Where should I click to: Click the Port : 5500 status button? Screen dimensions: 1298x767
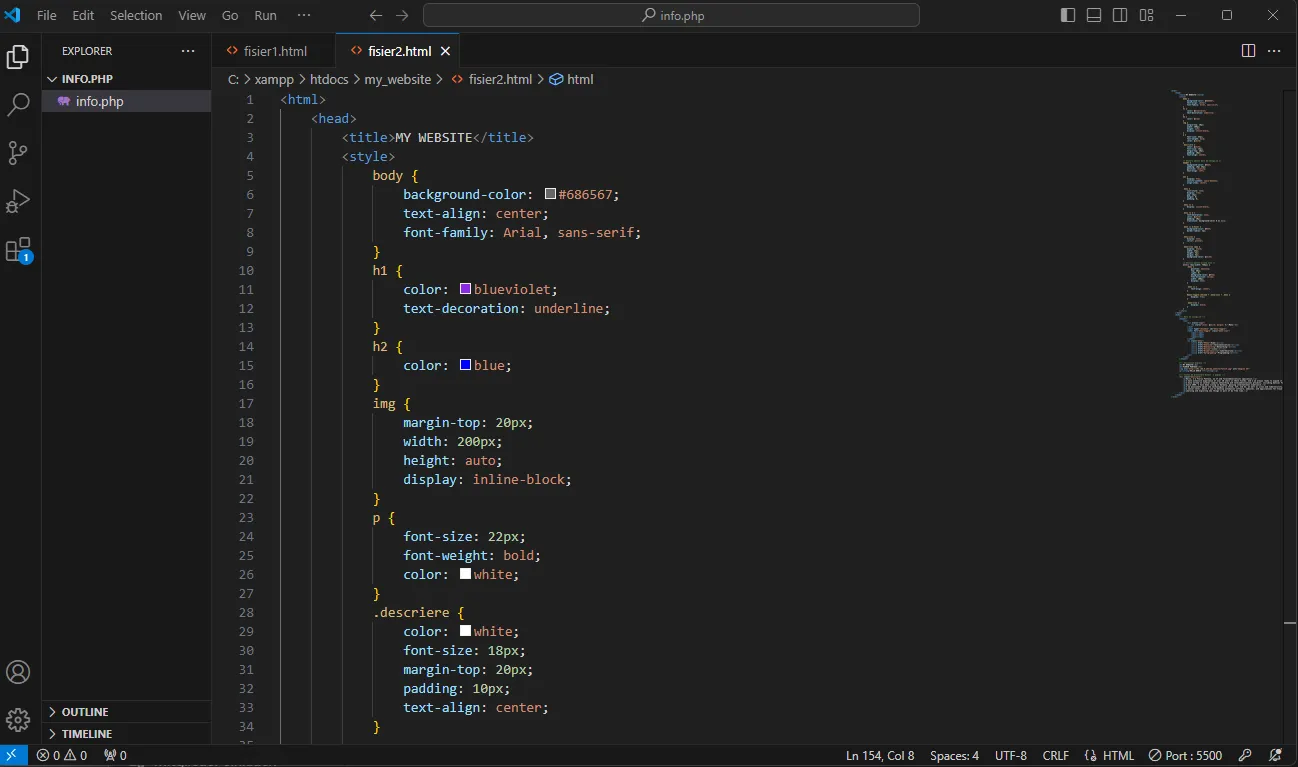[1185, 756]
